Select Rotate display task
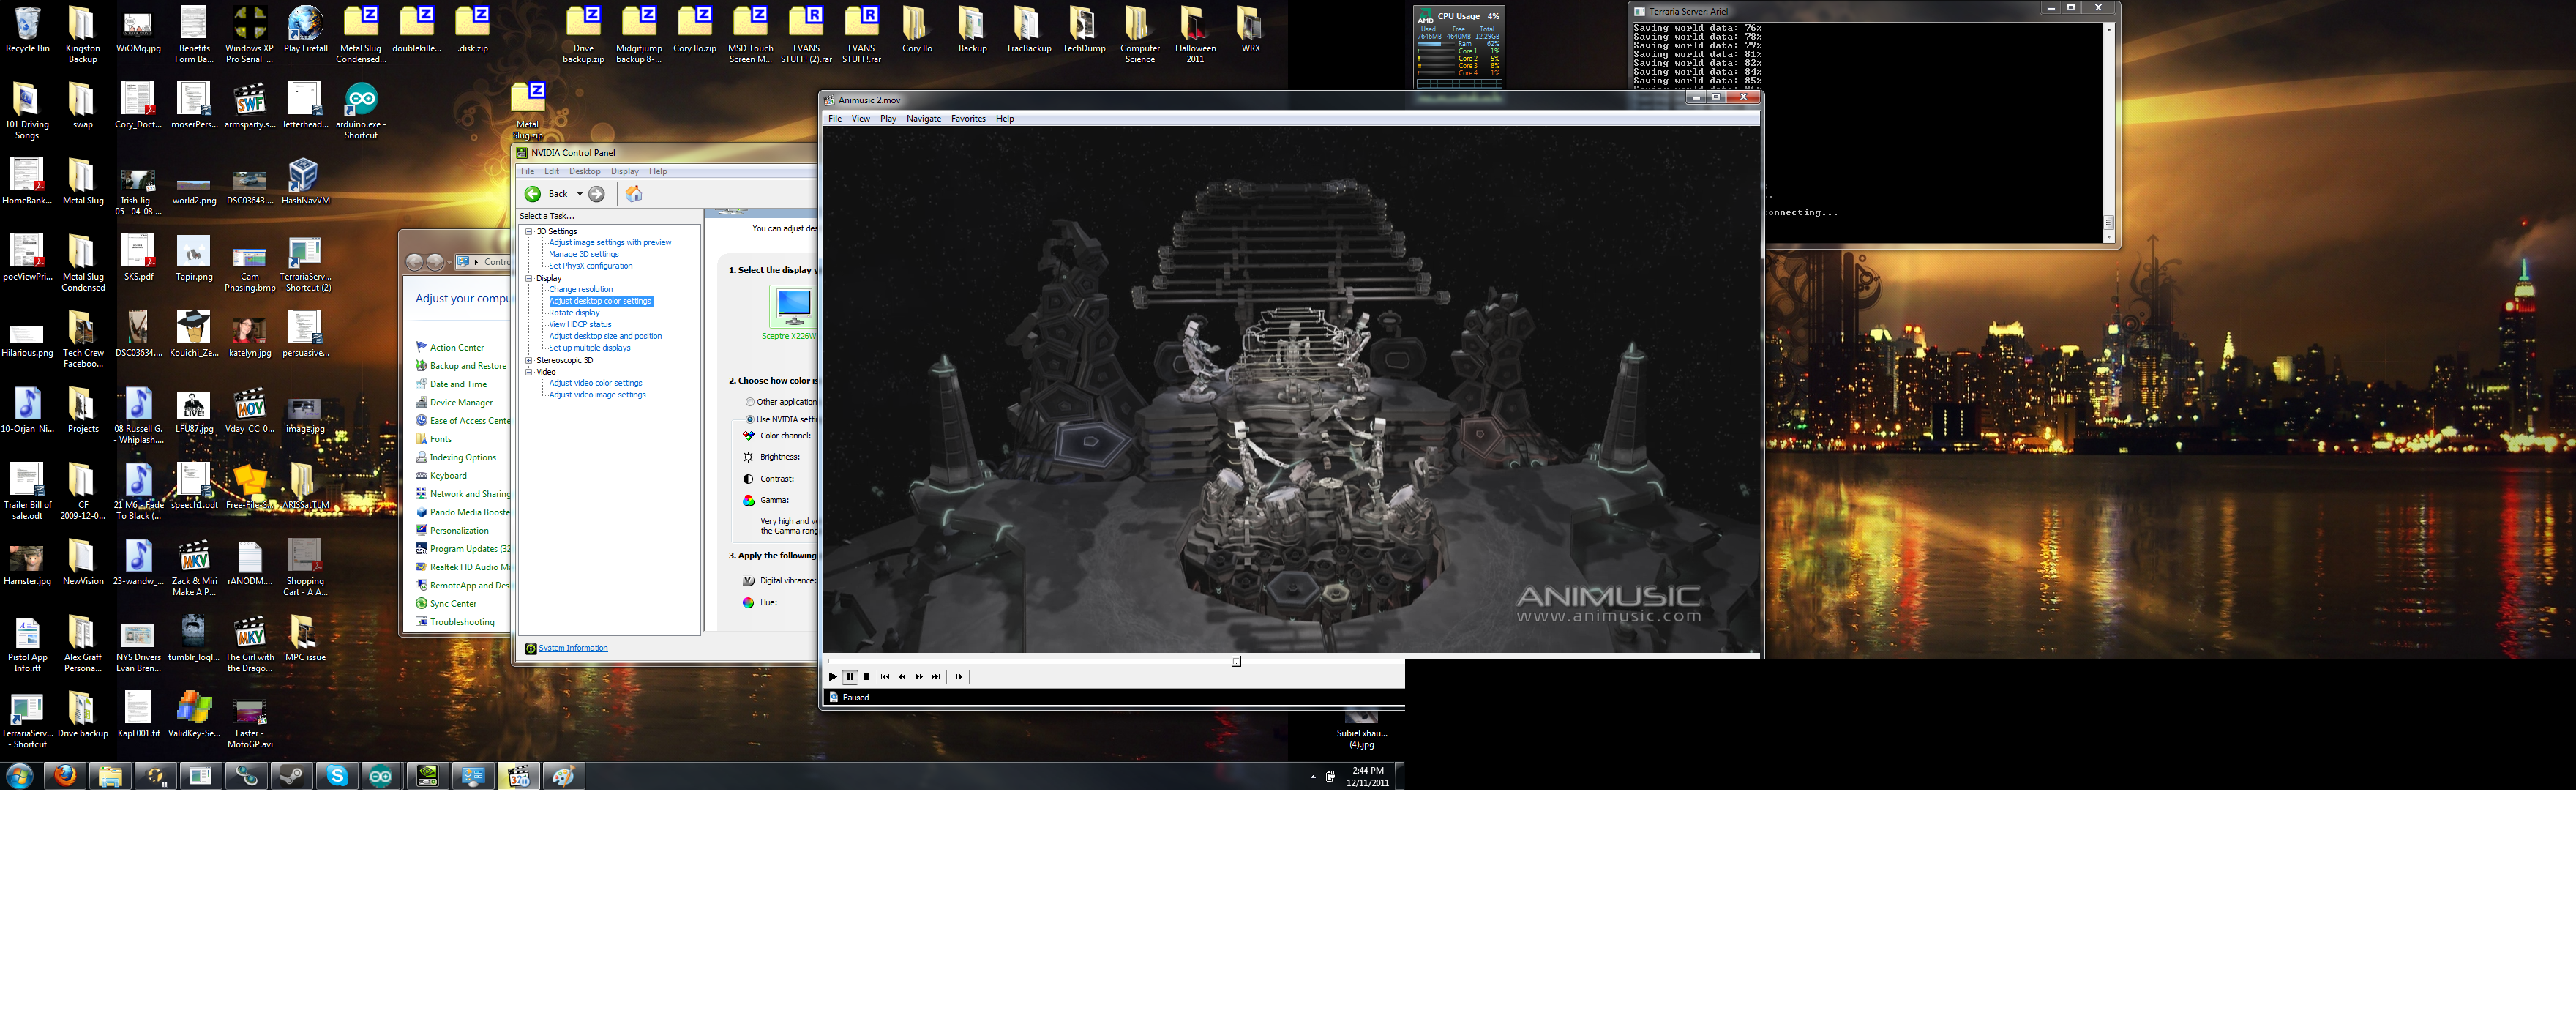 coord(574,313)
